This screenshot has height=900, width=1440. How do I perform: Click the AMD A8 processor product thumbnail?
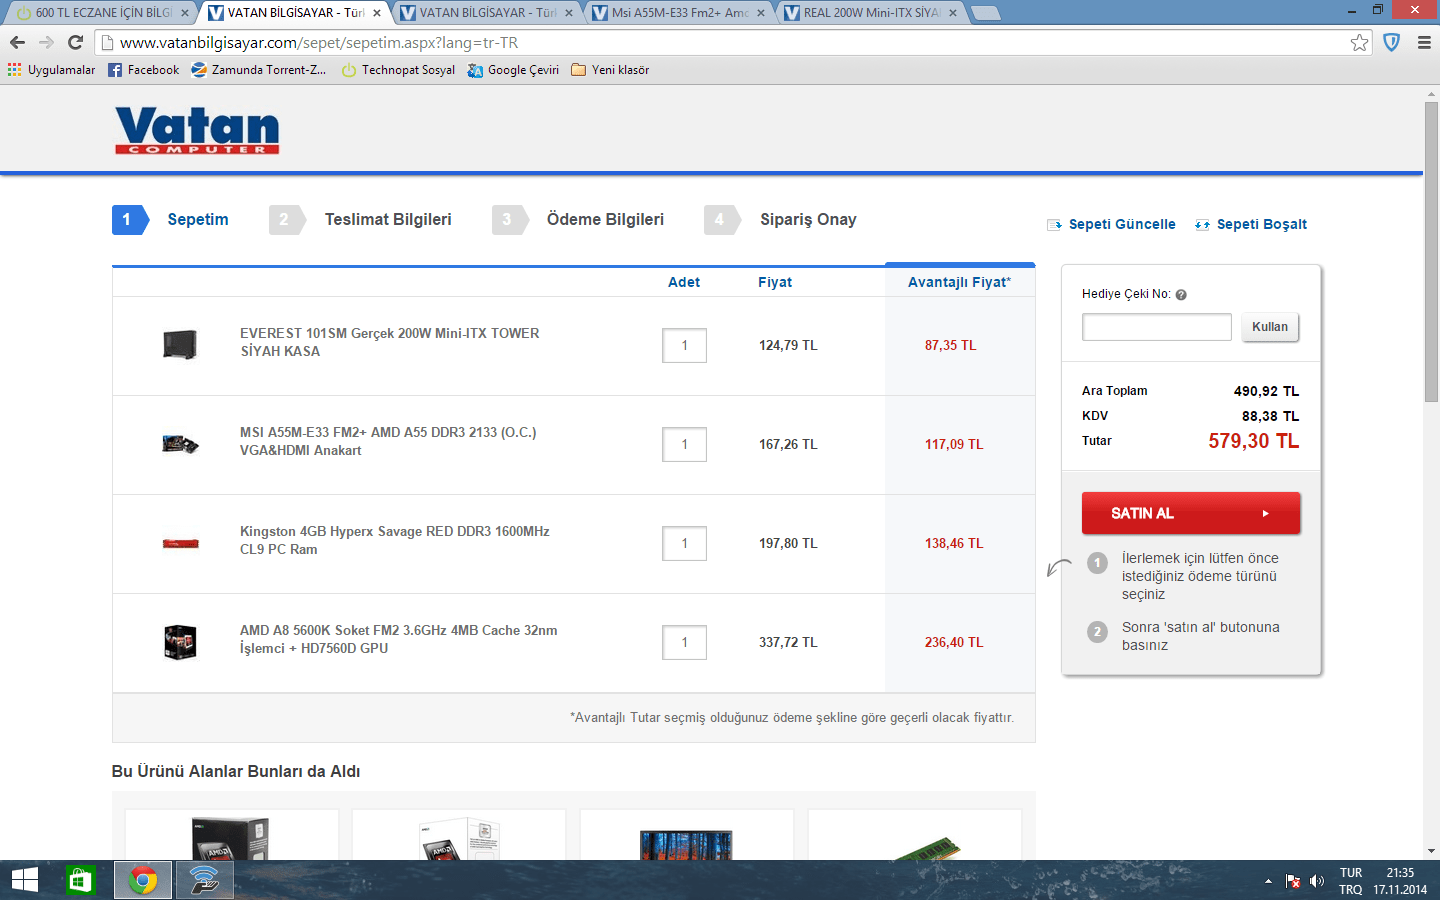[x=180, y=642]
